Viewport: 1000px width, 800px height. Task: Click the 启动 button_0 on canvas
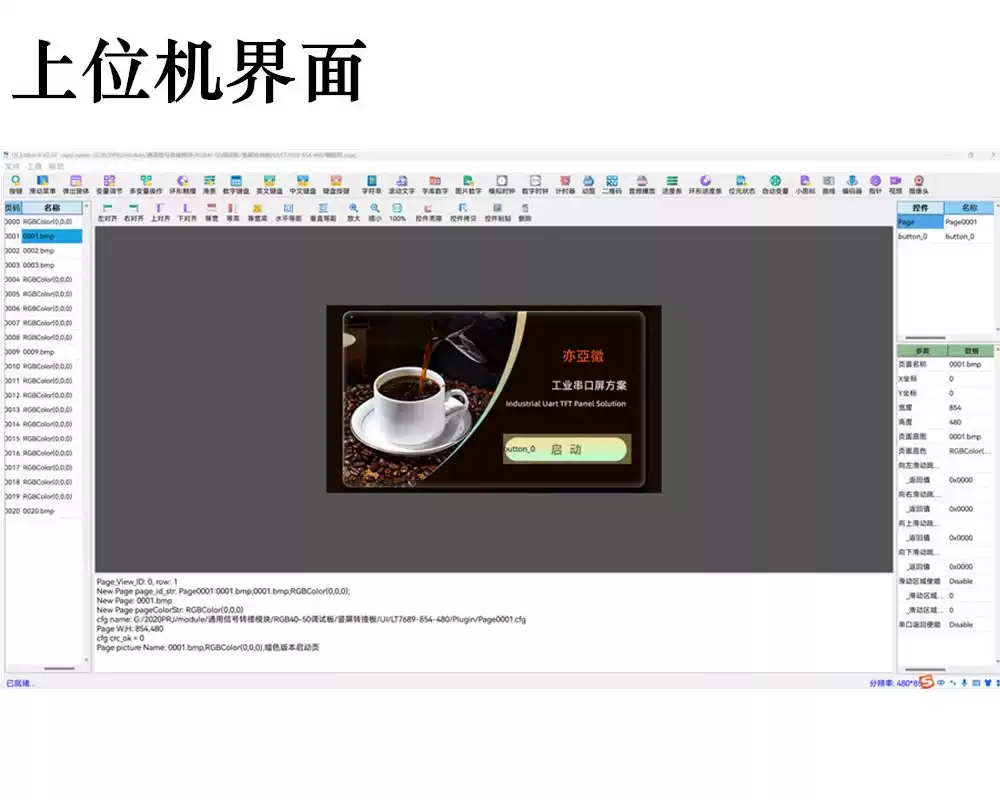pyautogui.click(x=566, y=449)
